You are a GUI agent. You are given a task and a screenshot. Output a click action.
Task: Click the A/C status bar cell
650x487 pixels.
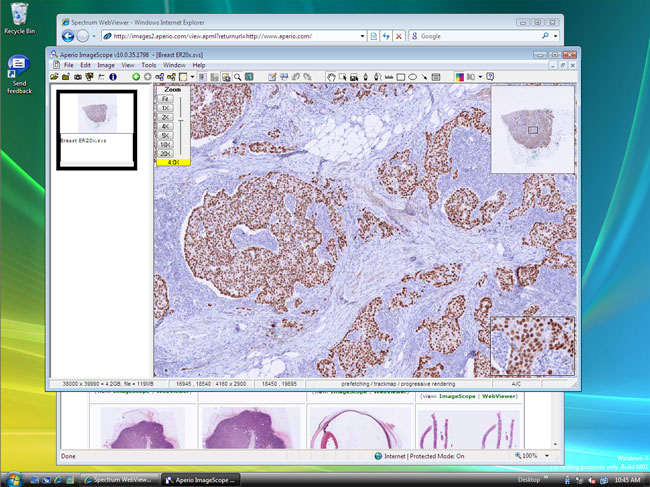tap(516, 384)
